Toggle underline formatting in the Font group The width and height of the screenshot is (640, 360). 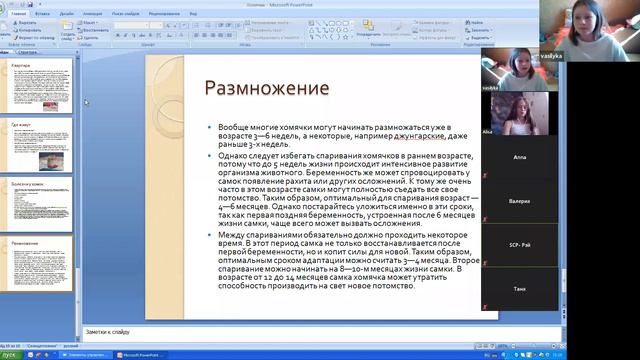[x=133, y=36]
